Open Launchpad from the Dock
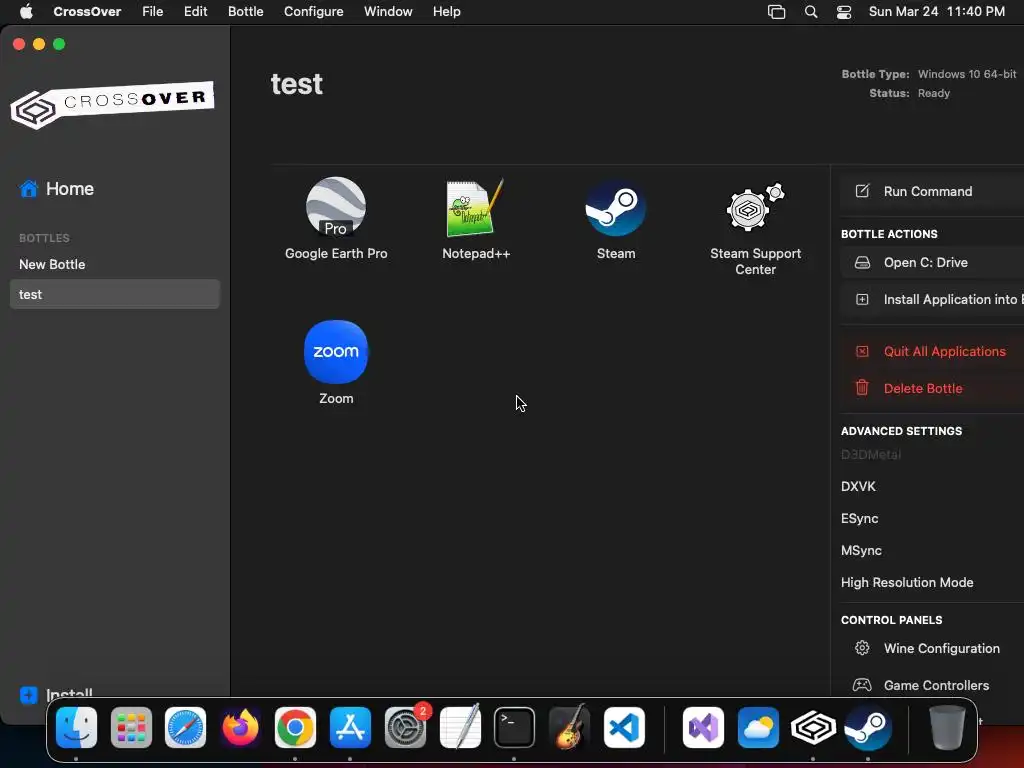 [x=131, y=728]
